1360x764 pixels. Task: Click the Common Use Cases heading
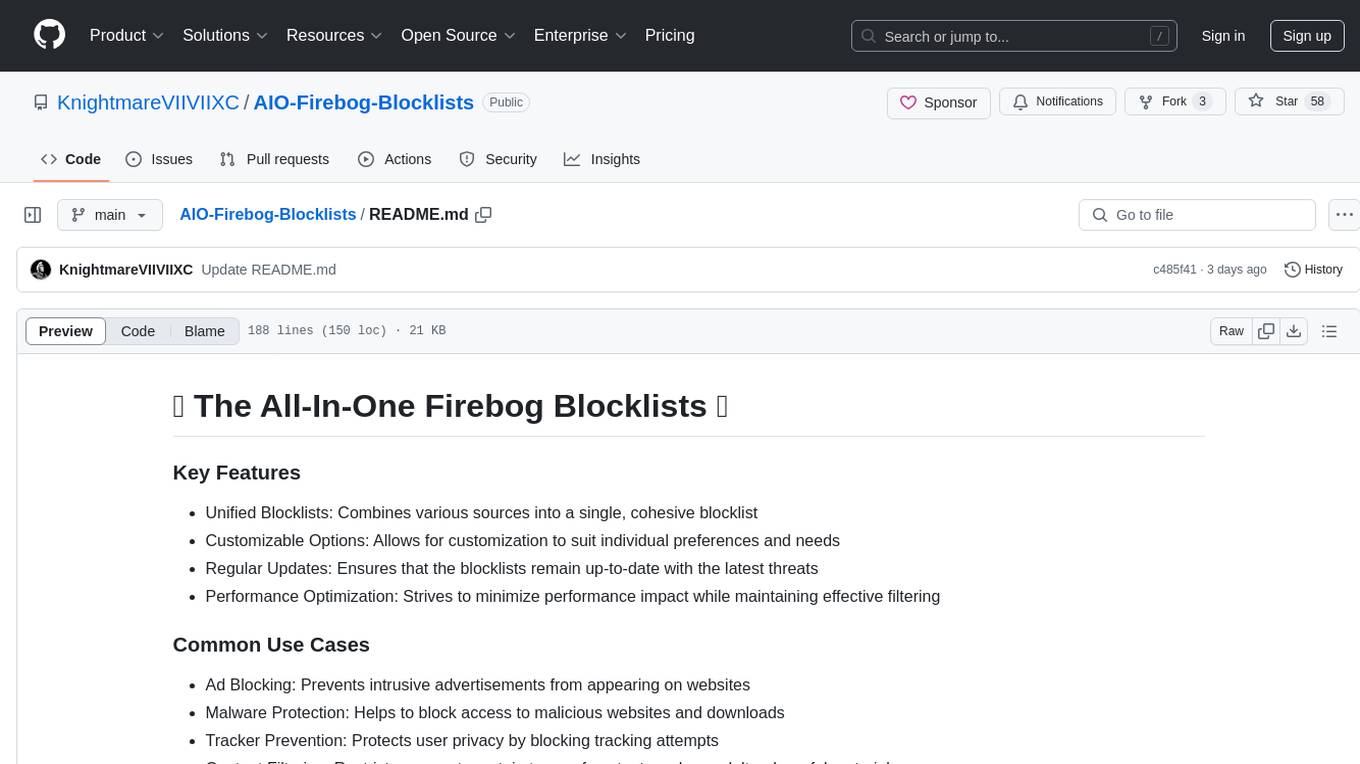coord(271,645)
